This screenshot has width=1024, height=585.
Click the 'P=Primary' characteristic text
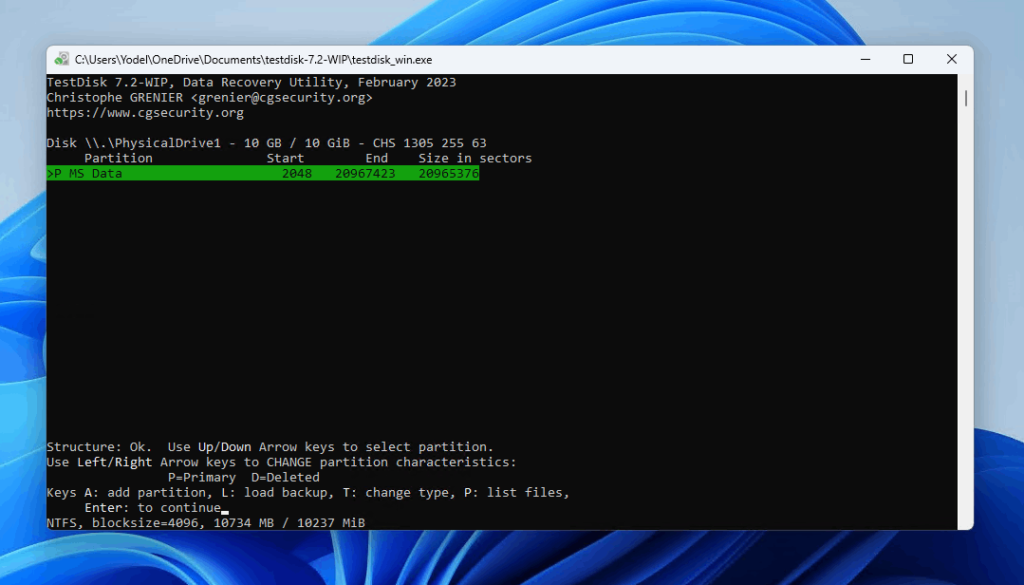[201, 478]
